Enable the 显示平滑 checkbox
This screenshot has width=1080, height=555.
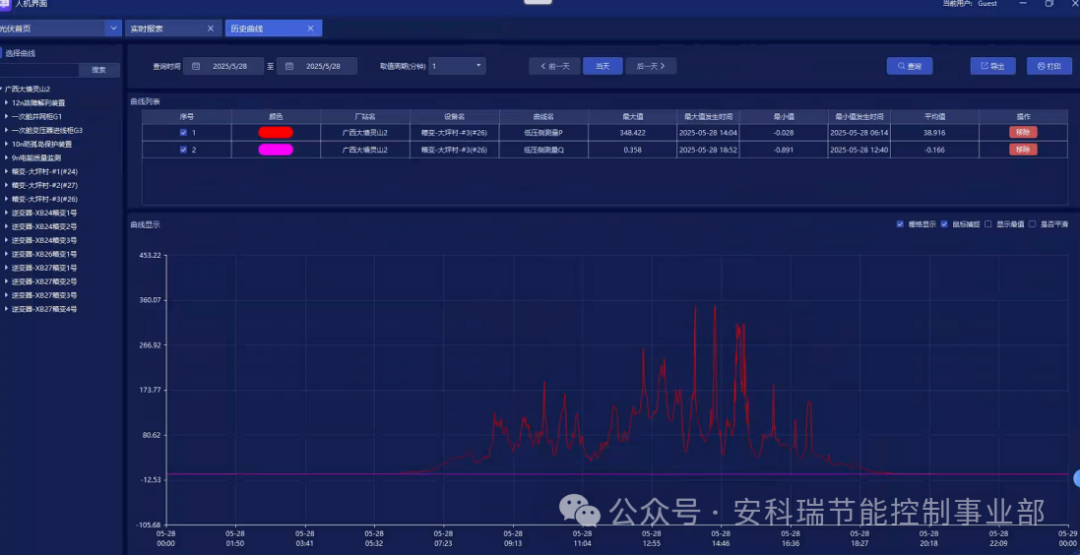[1032, 224]
